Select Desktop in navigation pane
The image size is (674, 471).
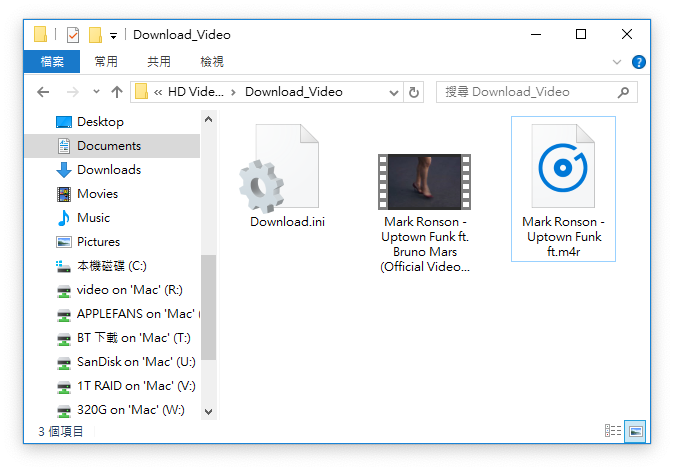coord(113,122)
